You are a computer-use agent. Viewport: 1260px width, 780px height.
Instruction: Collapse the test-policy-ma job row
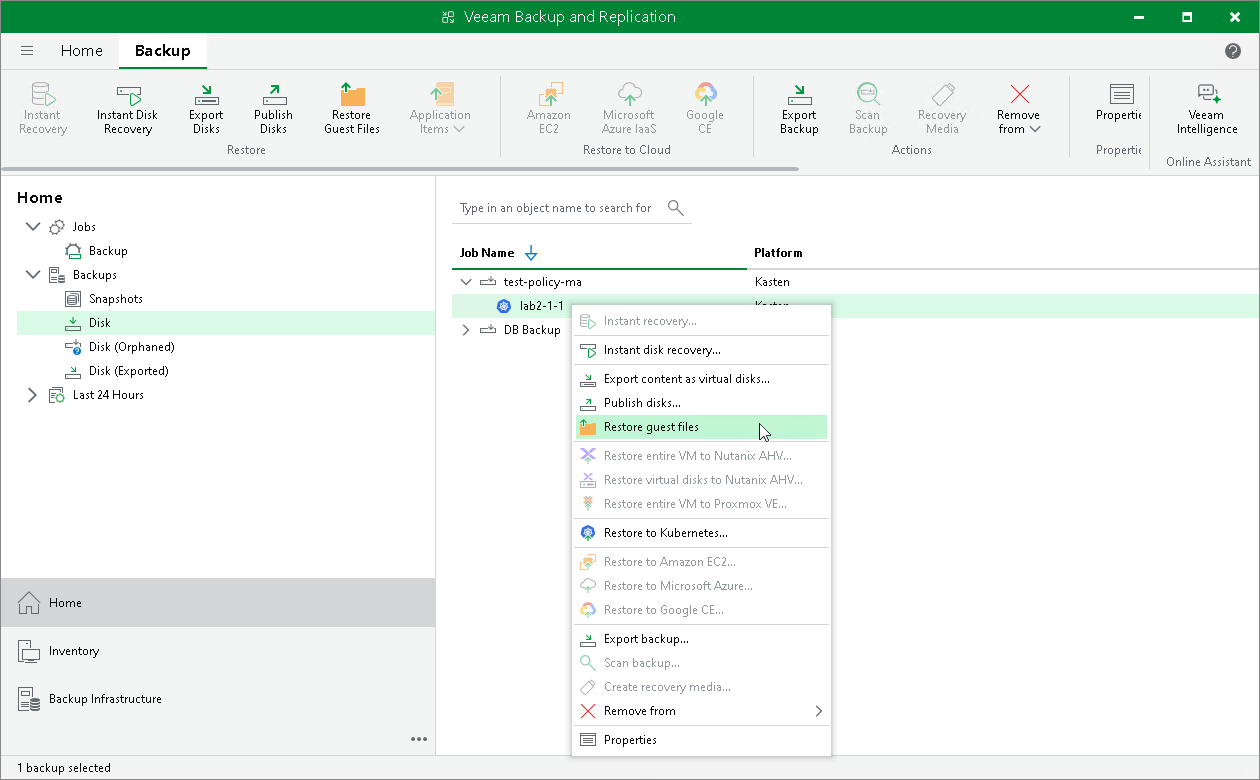(x=465, y=282)
